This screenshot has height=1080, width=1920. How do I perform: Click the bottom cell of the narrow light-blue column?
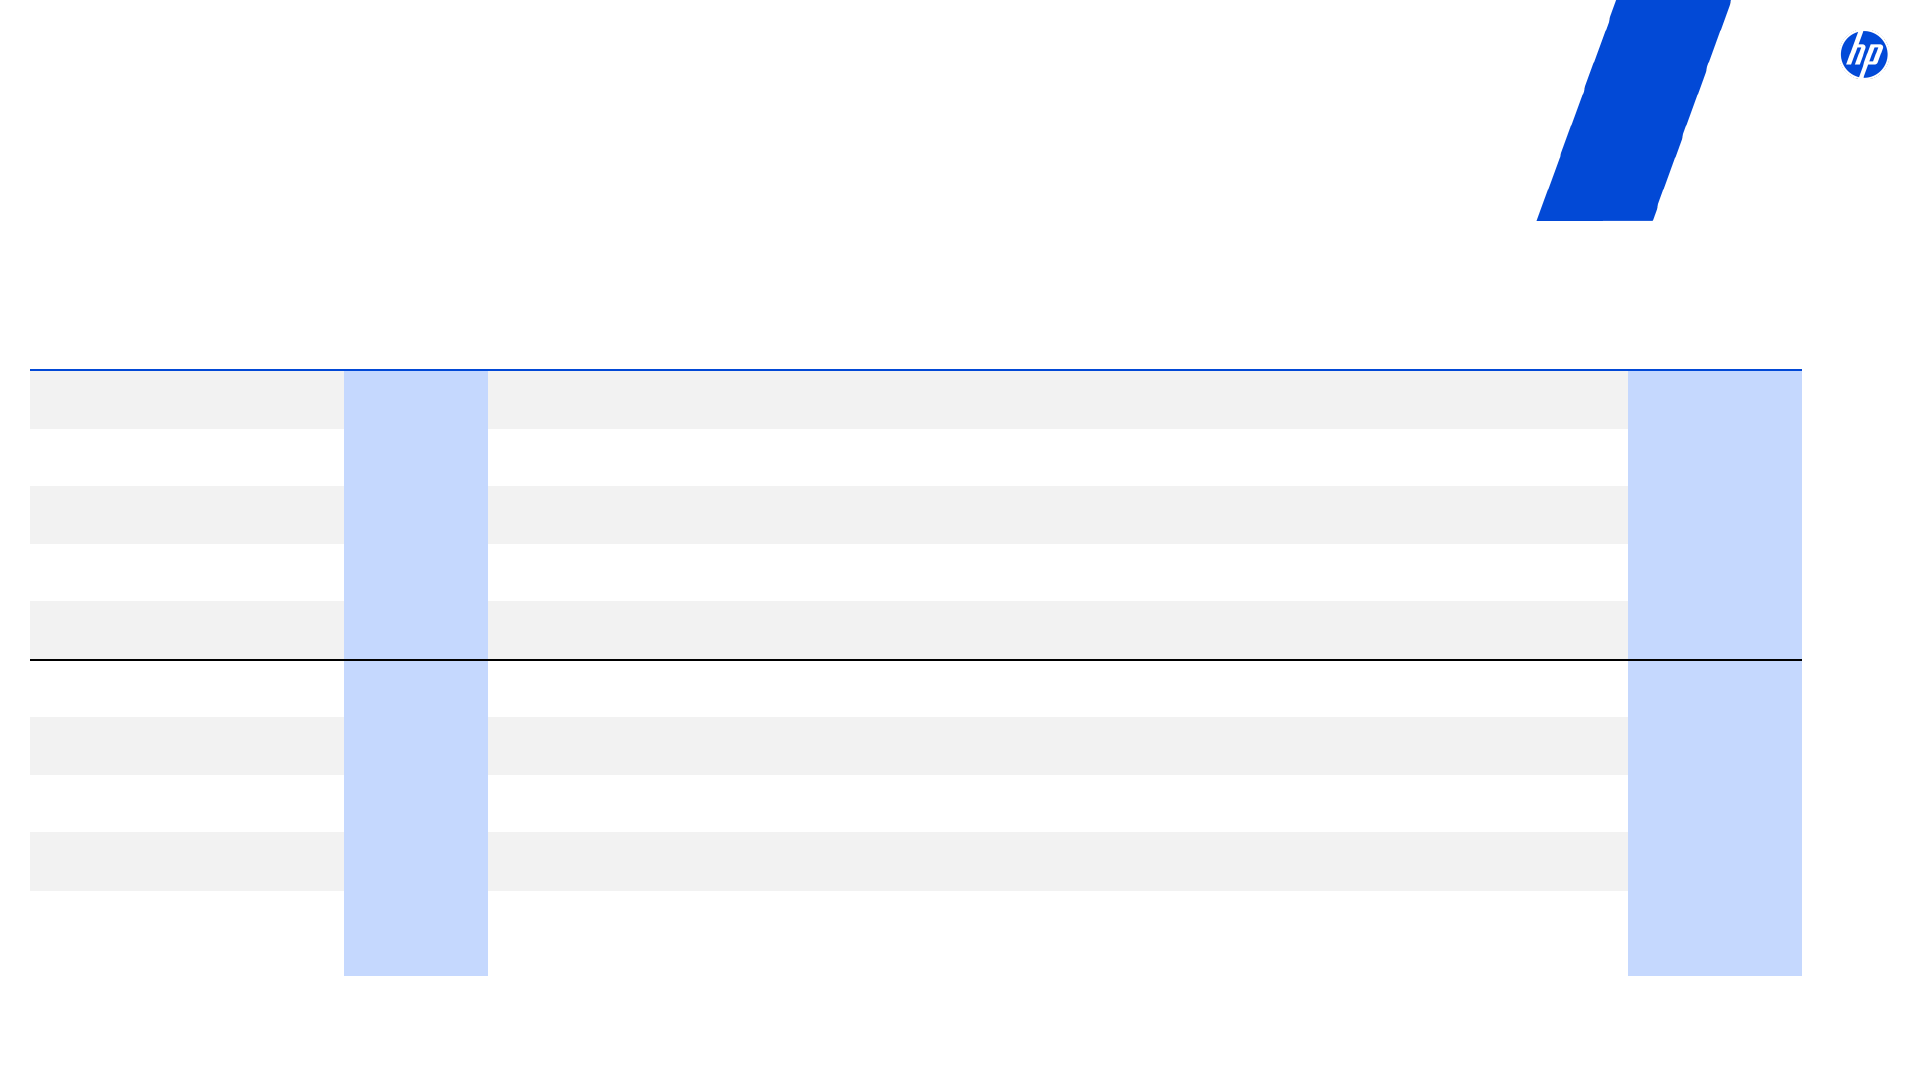coord(416,933)
